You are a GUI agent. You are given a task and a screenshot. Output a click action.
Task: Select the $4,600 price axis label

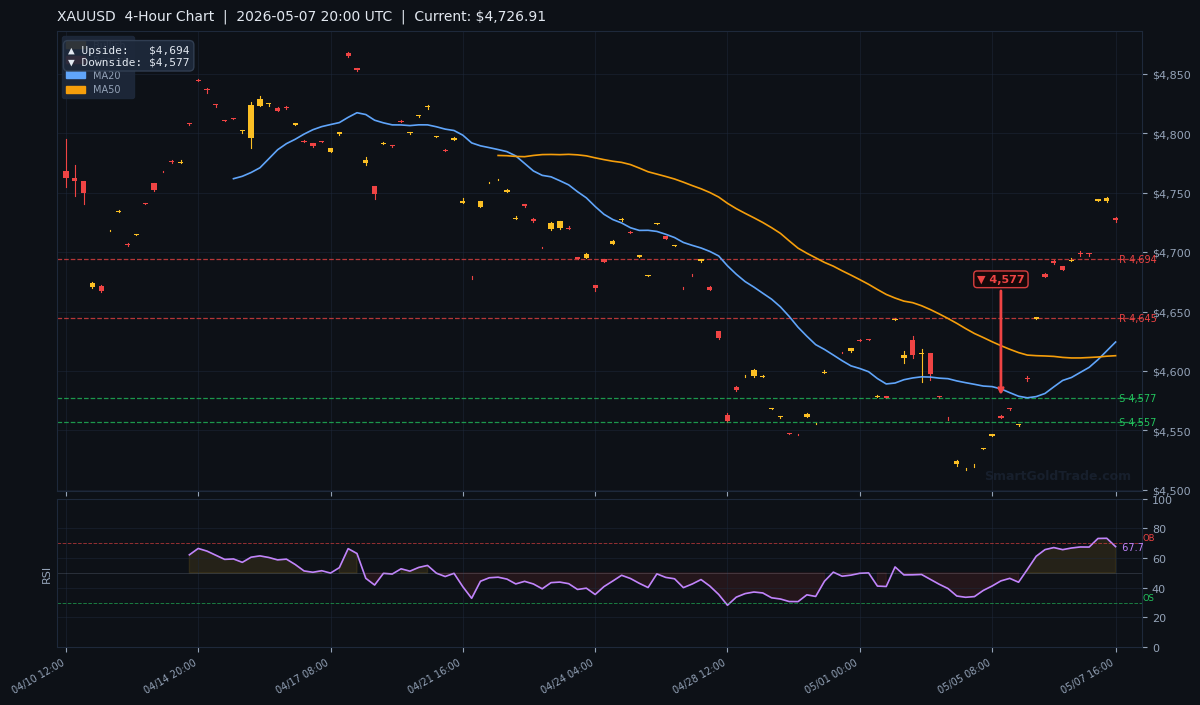pos(1171,373)
